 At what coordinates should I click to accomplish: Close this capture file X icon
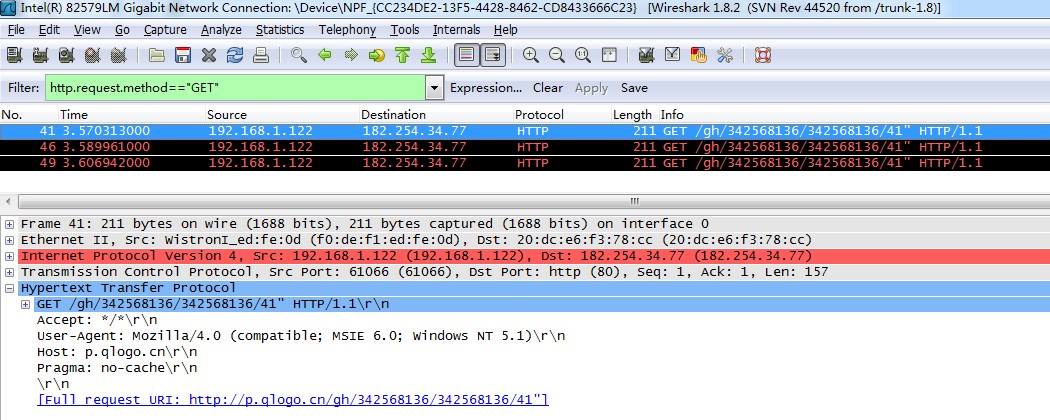[209, 55]
